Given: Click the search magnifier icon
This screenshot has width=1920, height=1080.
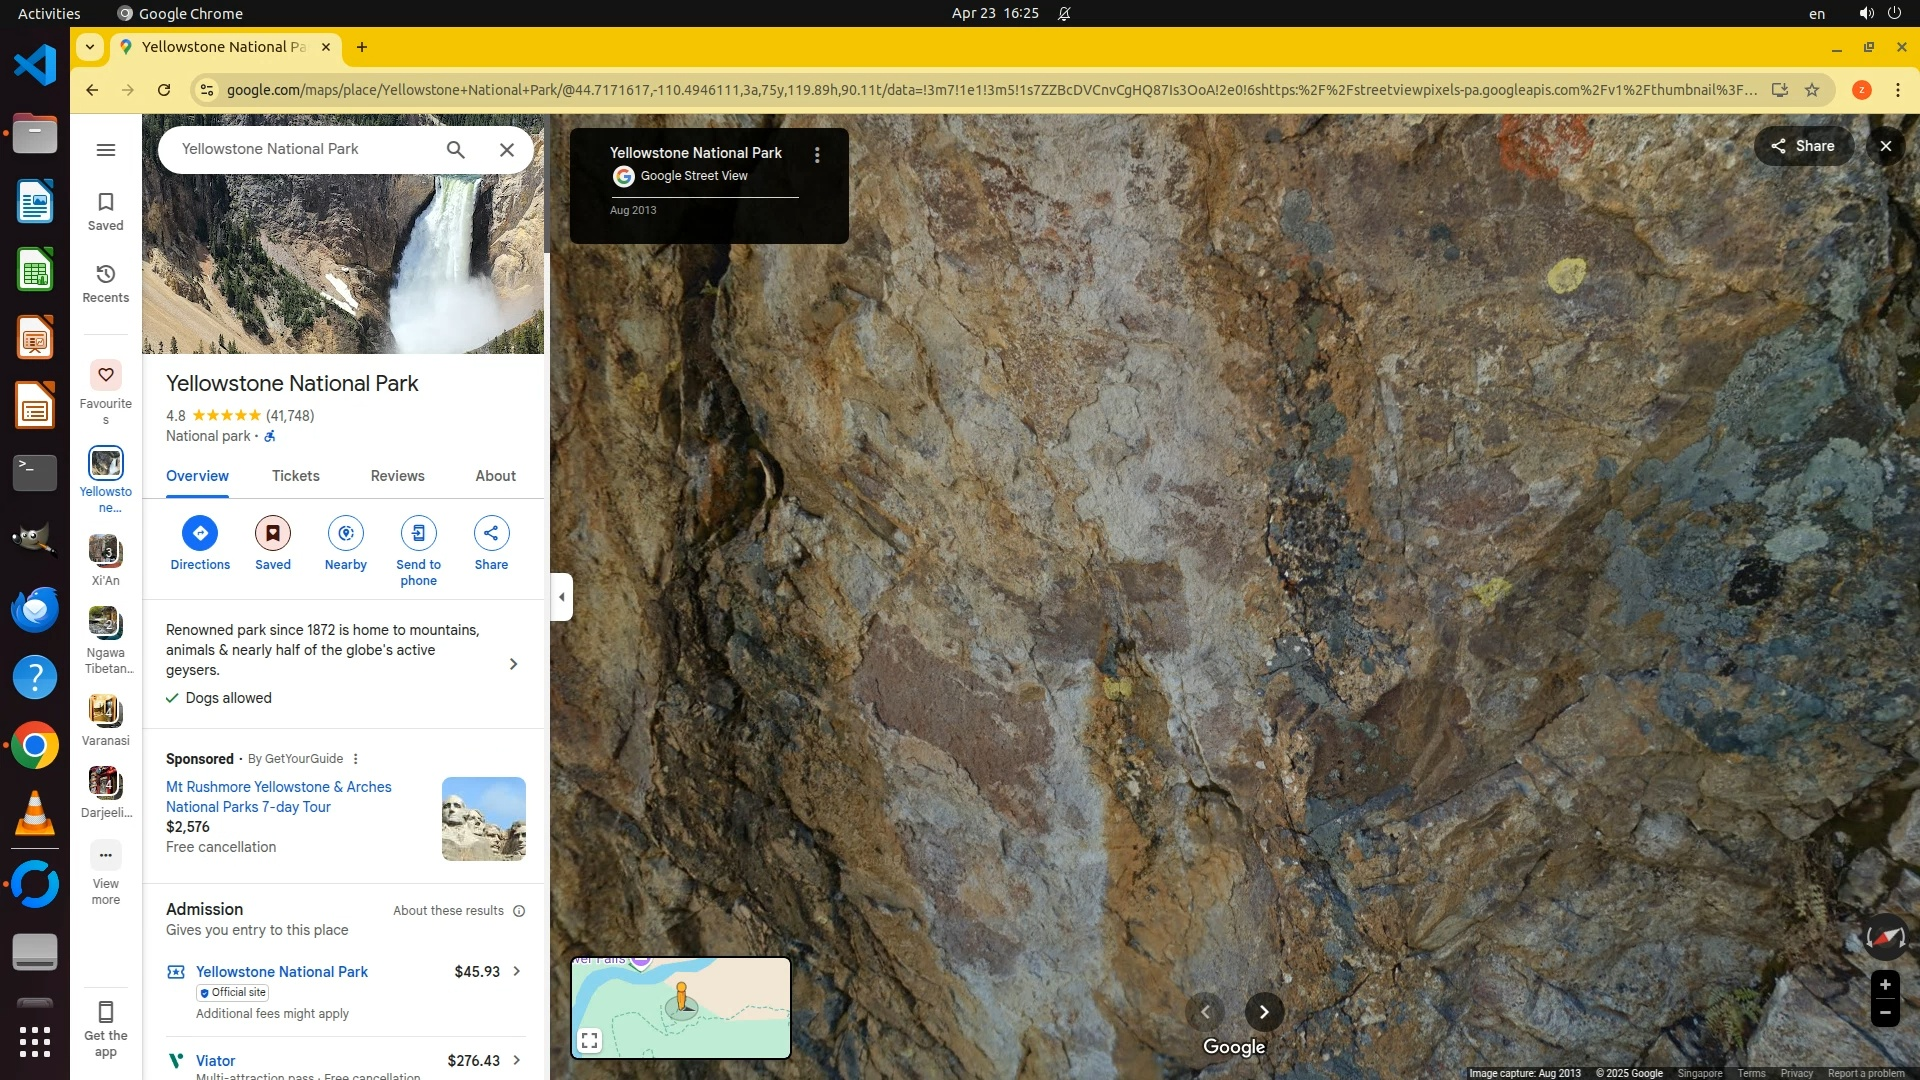Looking at the screenshot, I should [x=456, y=150].
